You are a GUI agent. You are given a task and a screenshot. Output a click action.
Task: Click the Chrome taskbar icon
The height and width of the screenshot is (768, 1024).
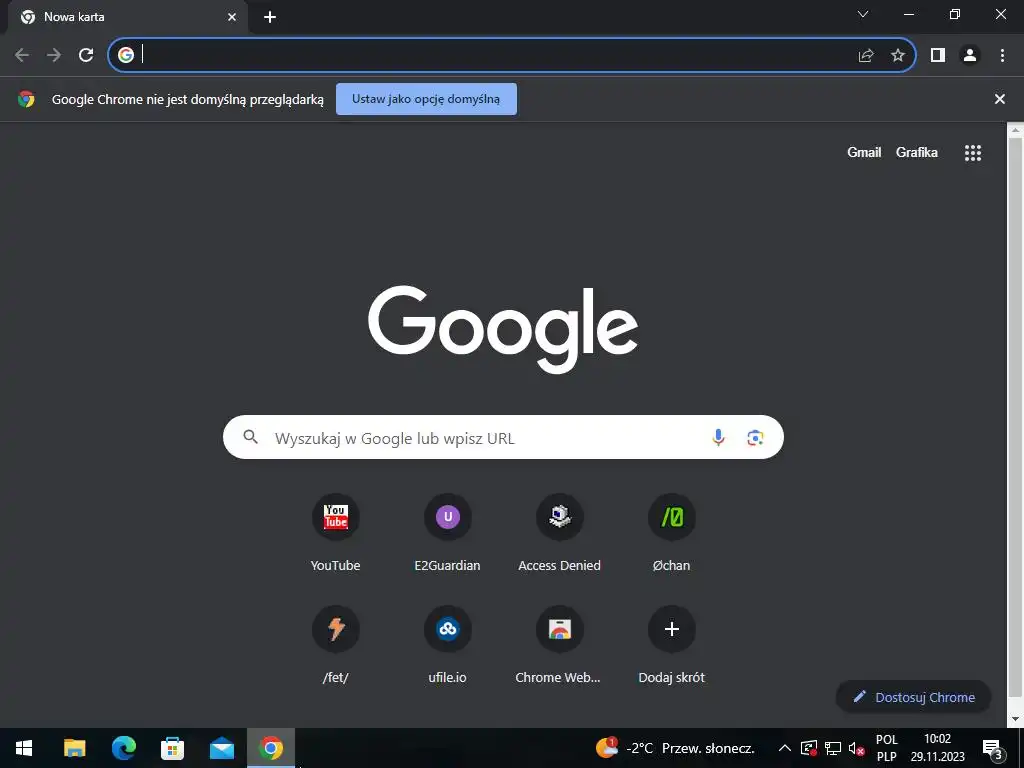click(x=271, y=748)
